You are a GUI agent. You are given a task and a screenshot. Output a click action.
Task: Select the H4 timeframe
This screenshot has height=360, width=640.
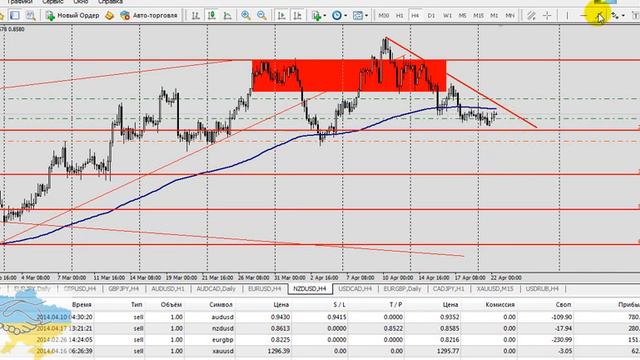[x=415, y=16]
